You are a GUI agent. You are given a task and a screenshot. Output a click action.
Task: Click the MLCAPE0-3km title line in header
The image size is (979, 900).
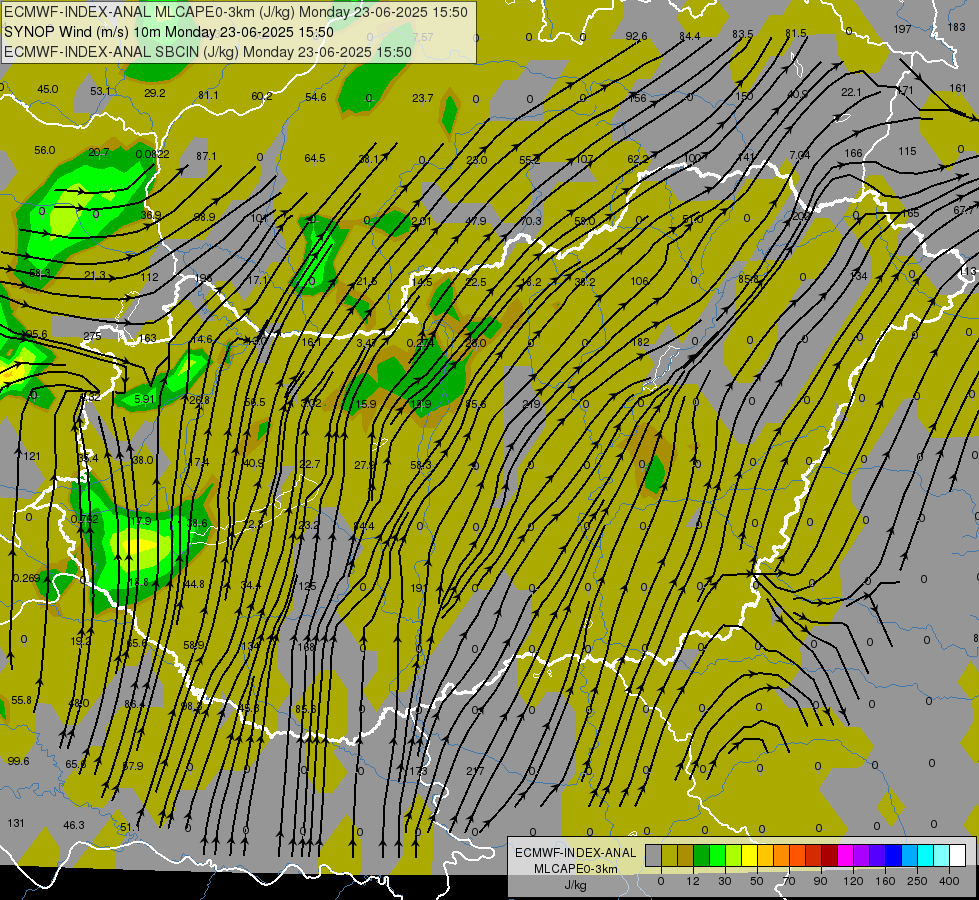(x=236, y=12)
